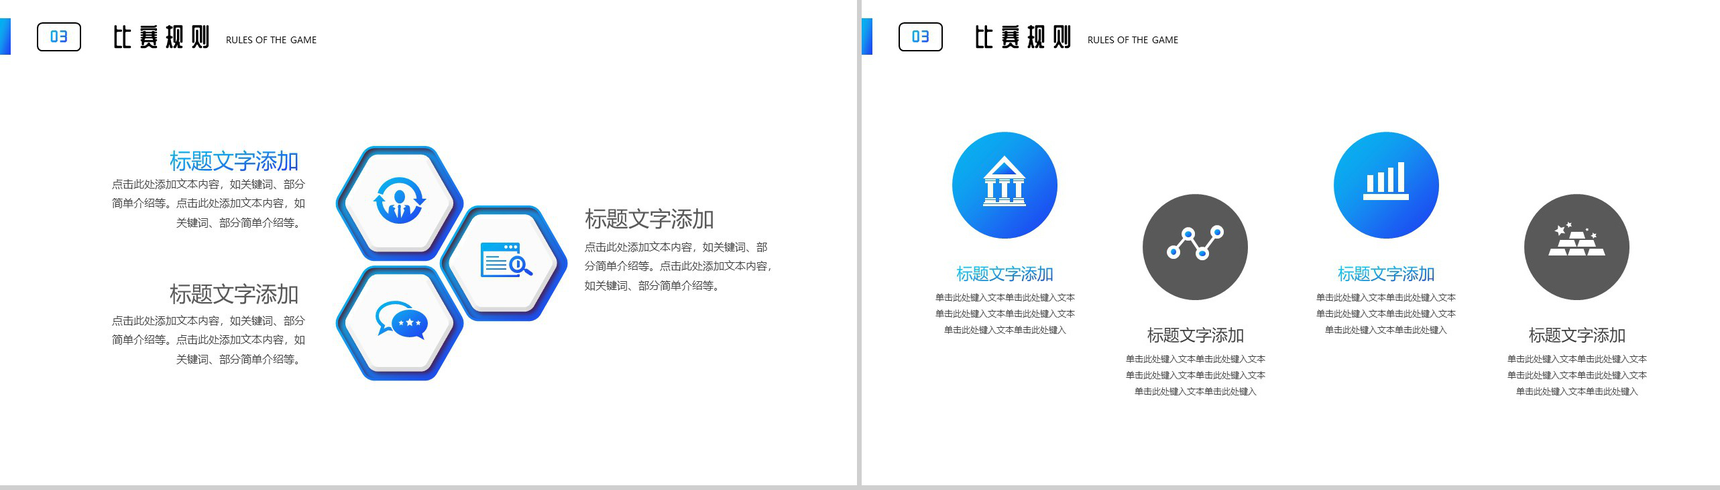Screen dimensions: 1720x490
Task: Select the bank building circle icon
Action: pyautogui.click(x=1004, y=185)
